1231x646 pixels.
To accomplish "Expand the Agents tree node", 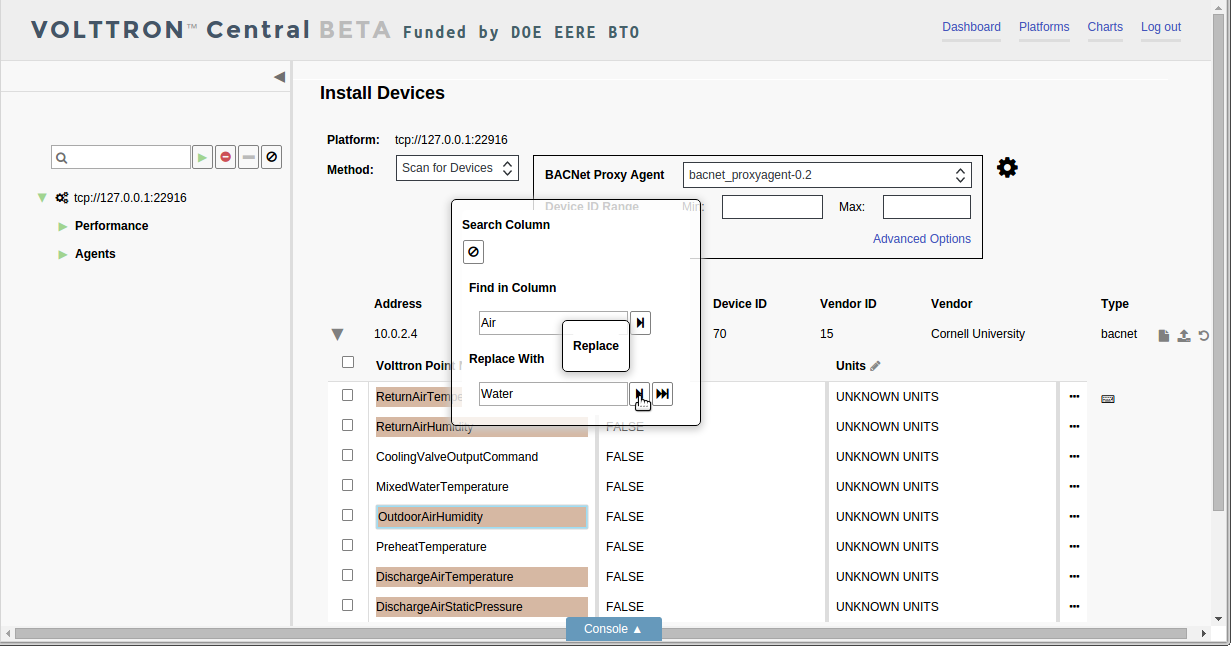I will coord(63,254).
